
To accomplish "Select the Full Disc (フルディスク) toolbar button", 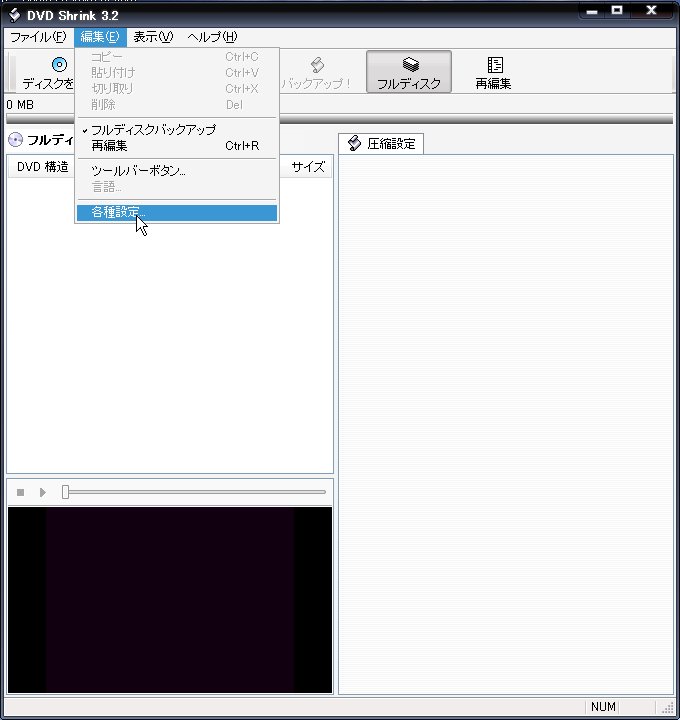I will [409, 72].
